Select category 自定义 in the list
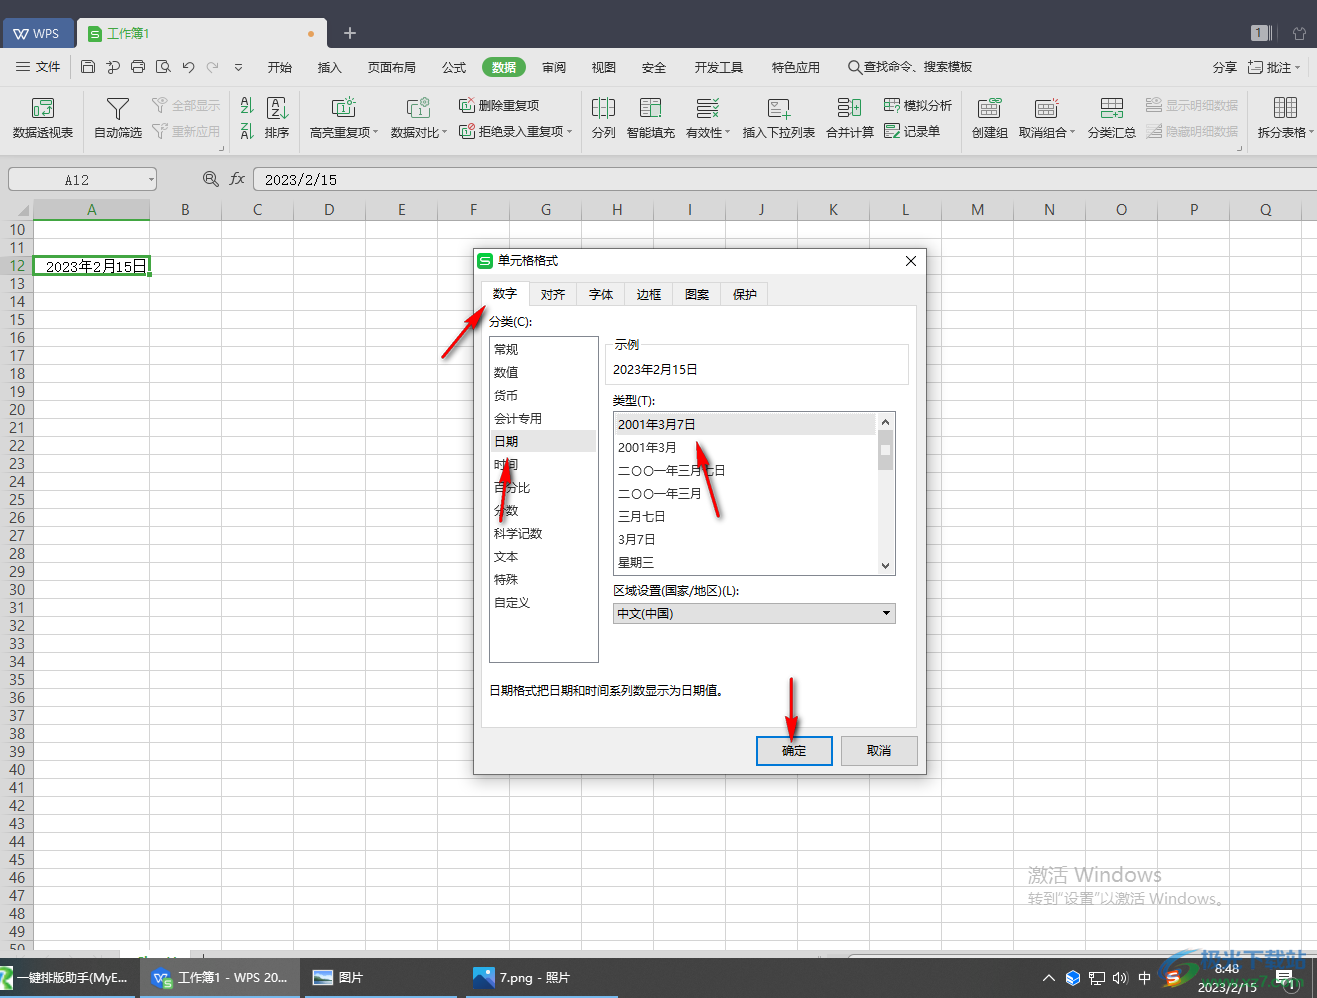 [543, 602]
